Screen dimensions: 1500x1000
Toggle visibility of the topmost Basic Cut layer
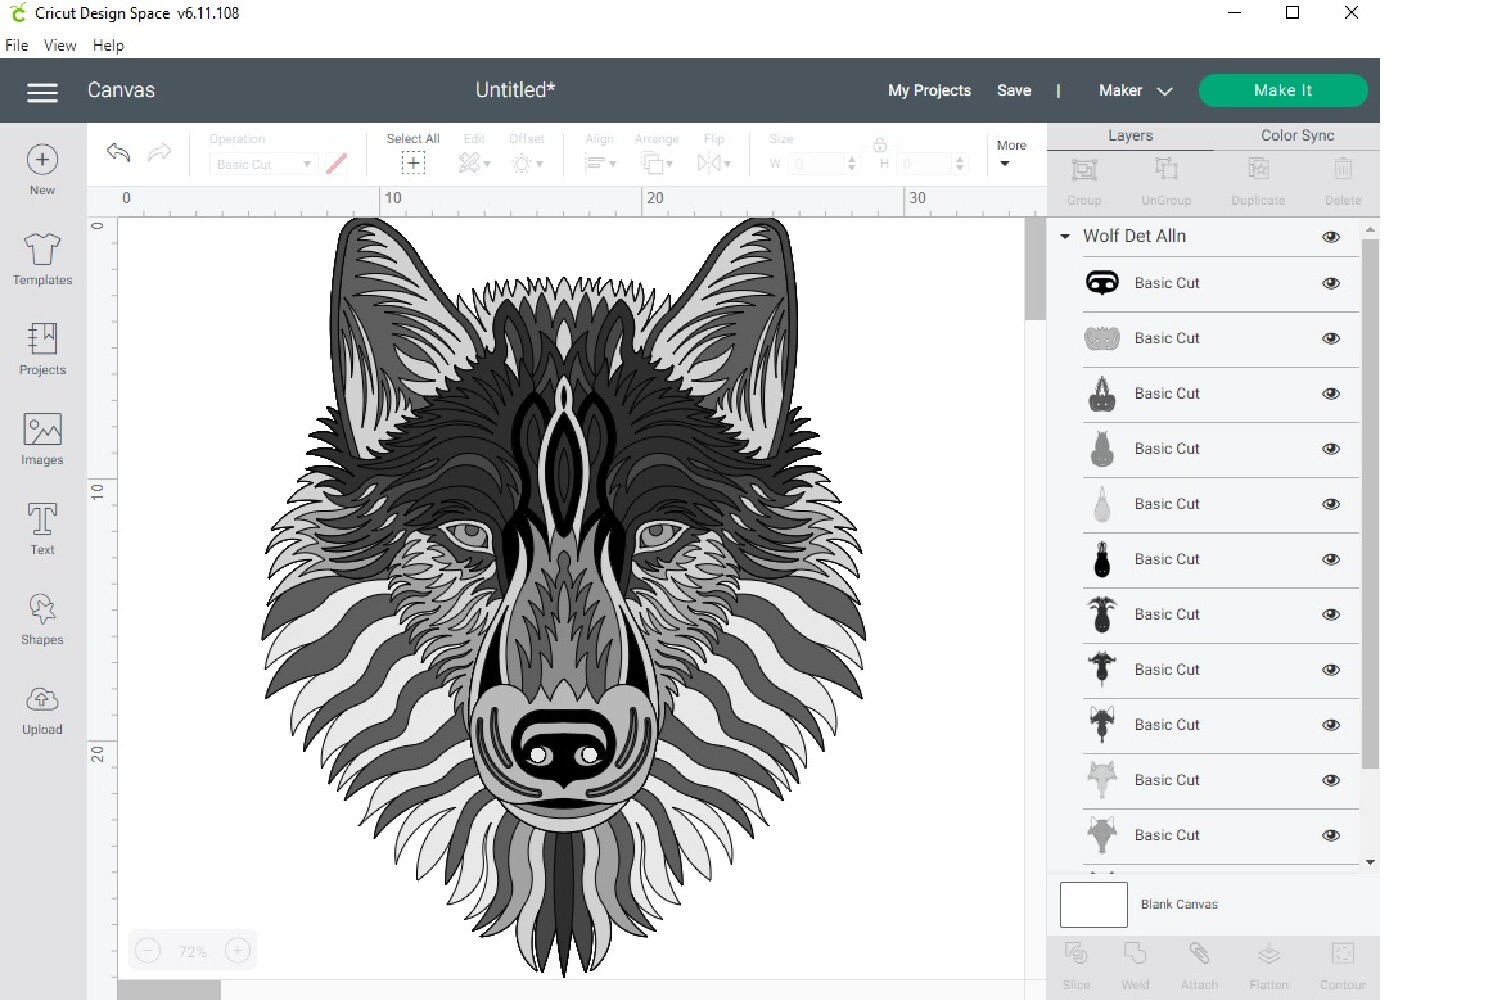tap(1331, 283)
